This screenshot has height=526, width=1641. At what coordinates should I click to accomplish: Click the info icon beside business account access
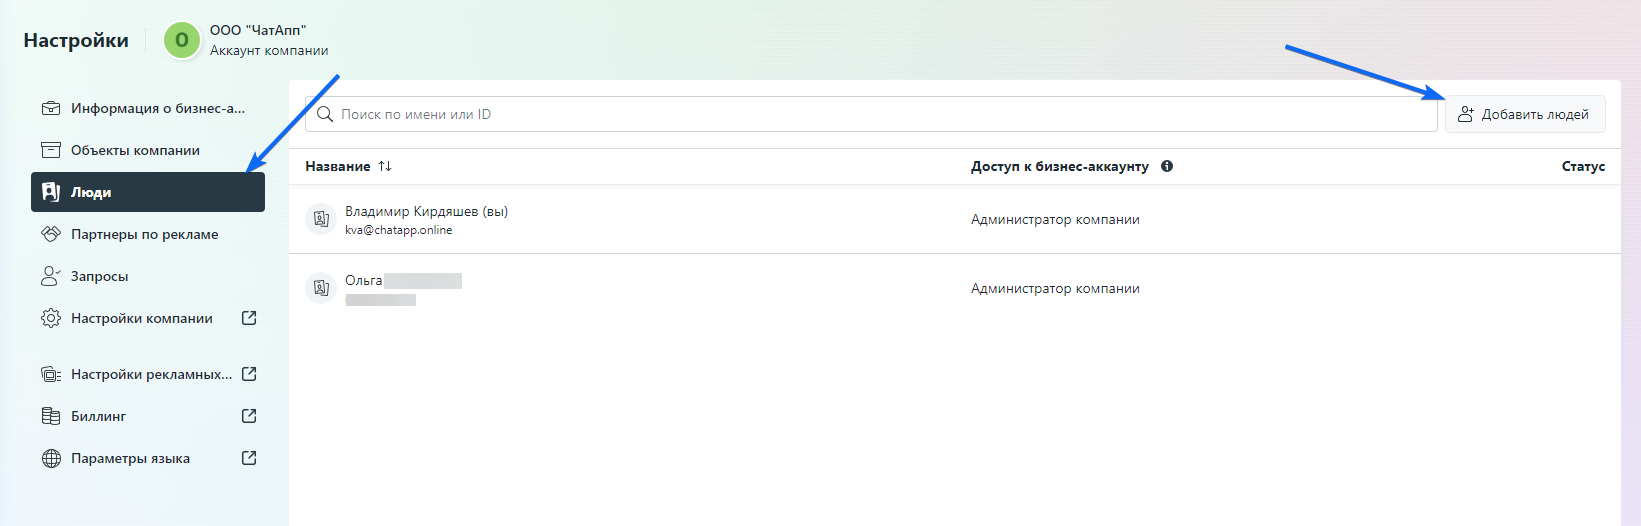pos(1167,166)
